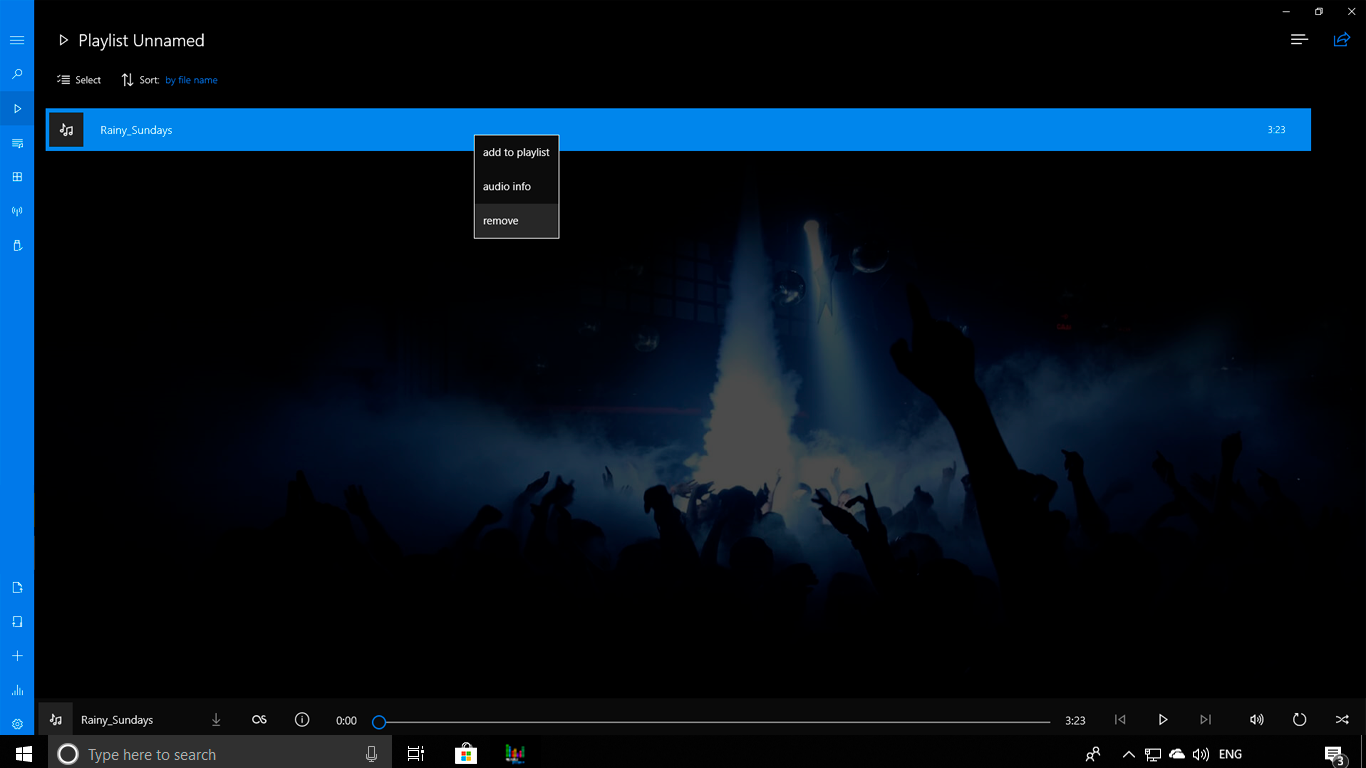Open the options menu at top right
This screenshot has width=1366, height=768.
pyautogui.click(x=1298, y=39)
